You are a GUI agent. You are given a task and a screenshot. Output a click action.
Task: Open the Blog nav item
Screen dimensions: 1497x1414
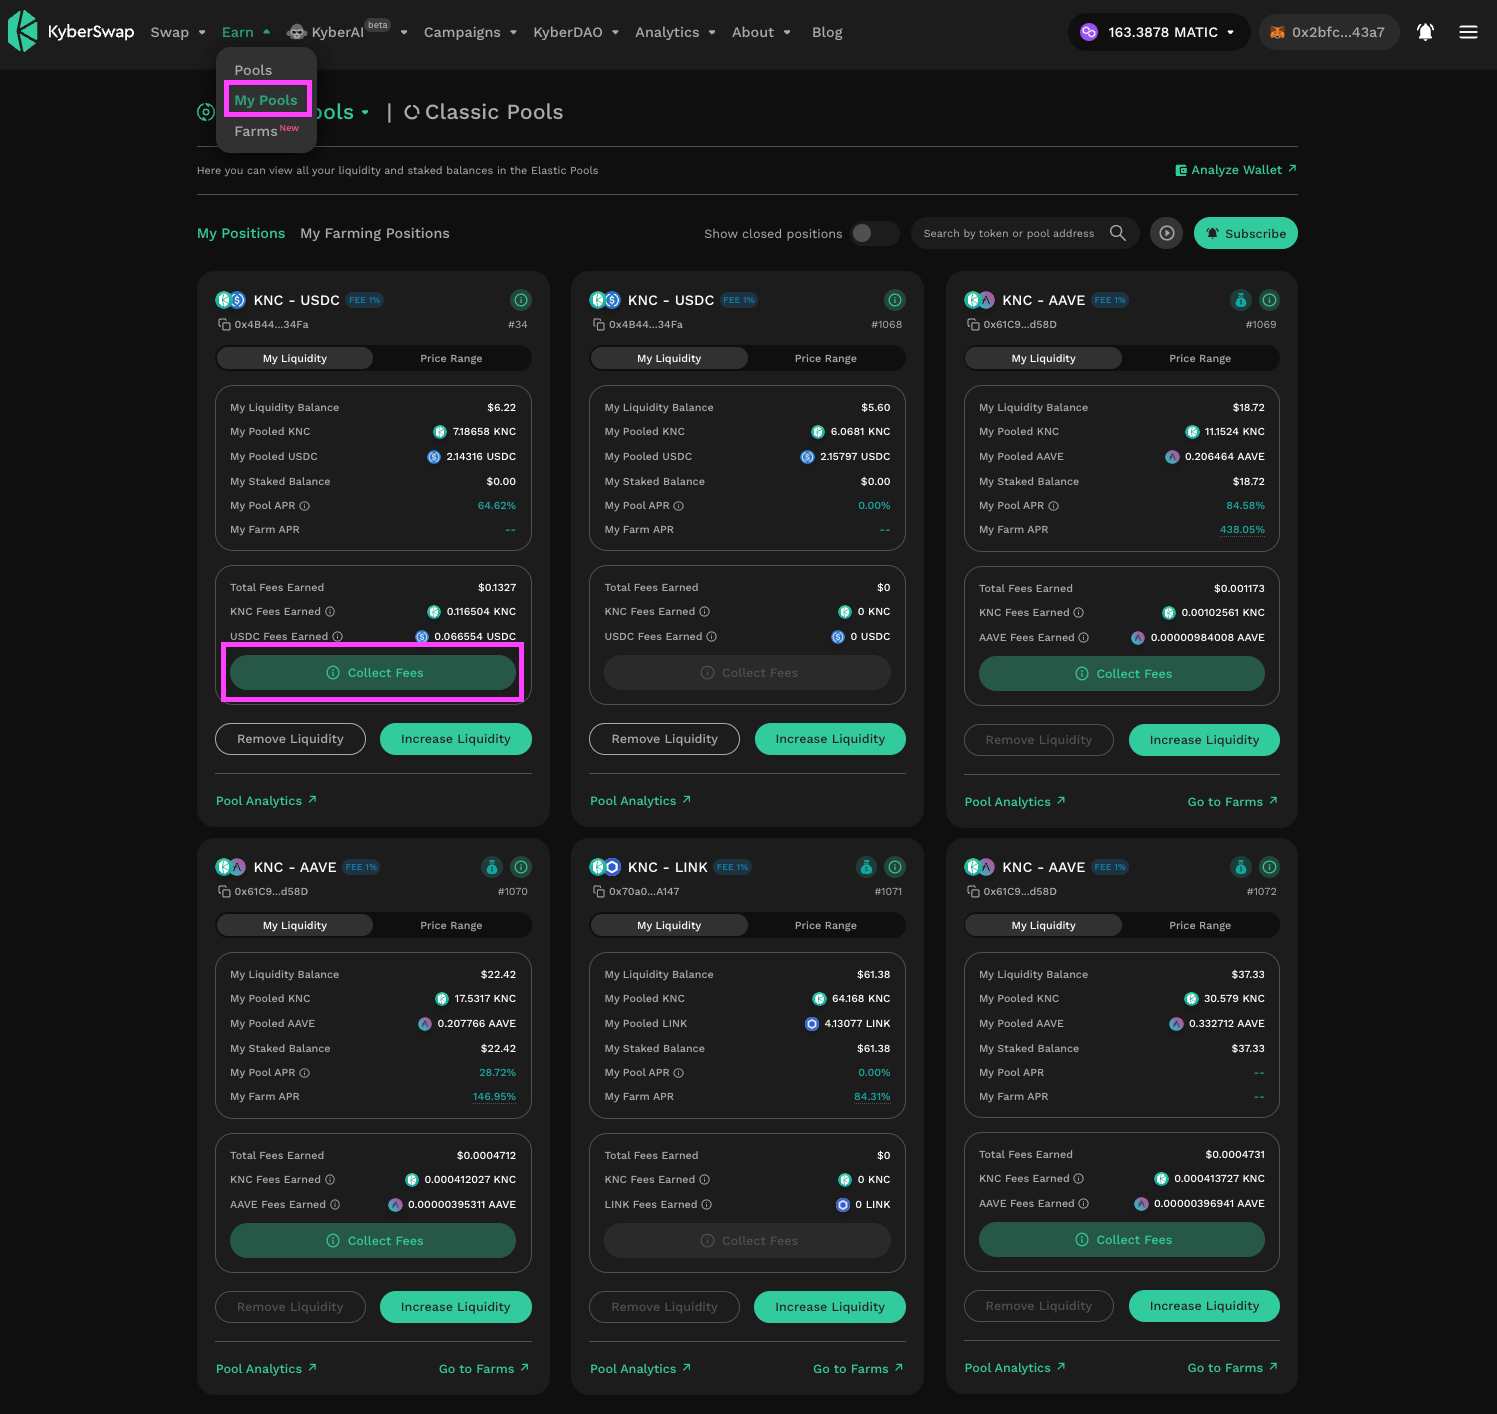tap(827, 32)
